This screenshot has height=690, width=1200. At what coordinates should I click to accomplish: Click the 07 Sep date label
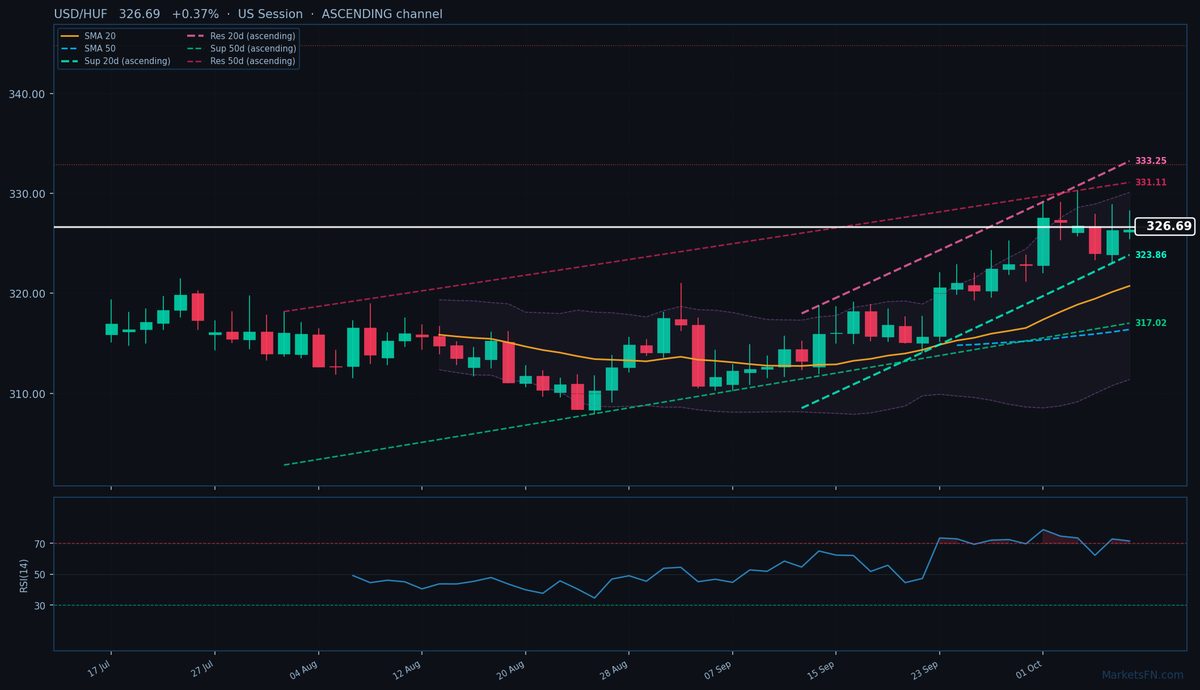pos(718,669)
